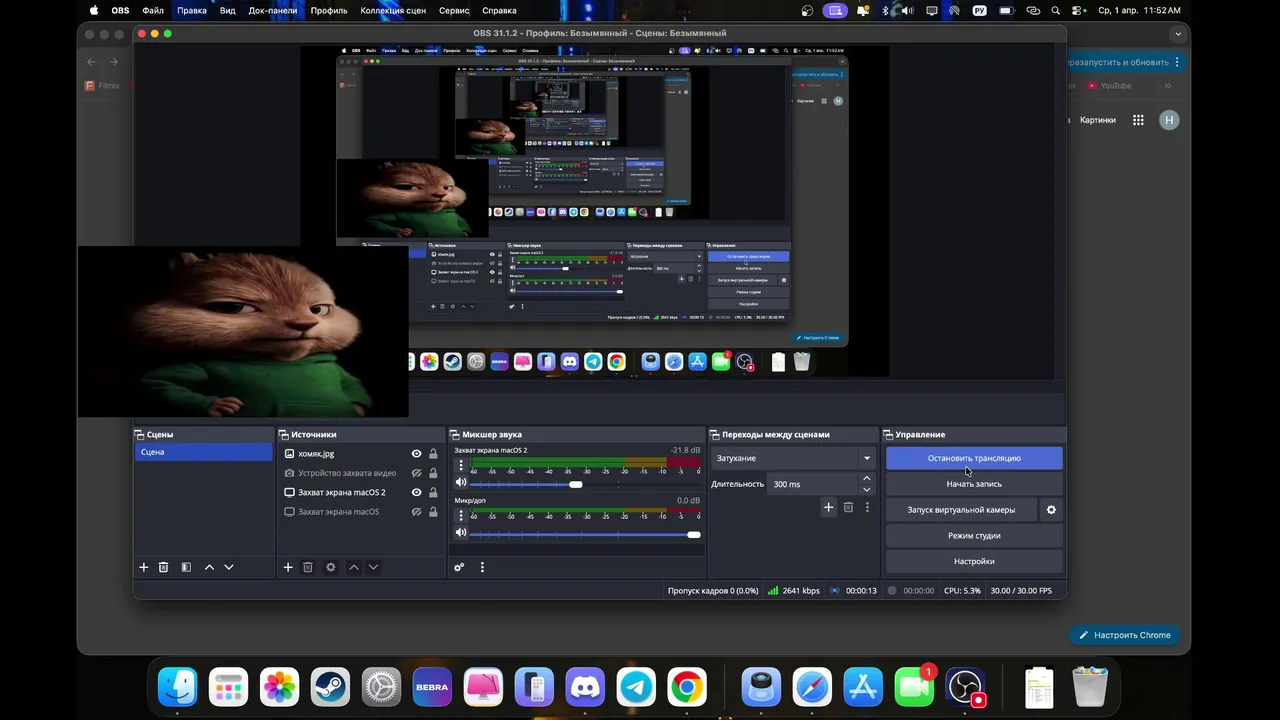Image resolution: width=1280 pixels, height=720 pixels.
Task: Show the Устройство захвата видео source
Action: click(x=417, y=473)
